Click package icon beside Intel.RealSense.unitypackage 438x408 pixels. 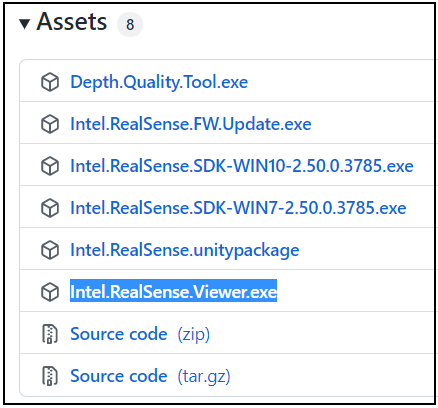pyautogui.click(x=50, y=250)
